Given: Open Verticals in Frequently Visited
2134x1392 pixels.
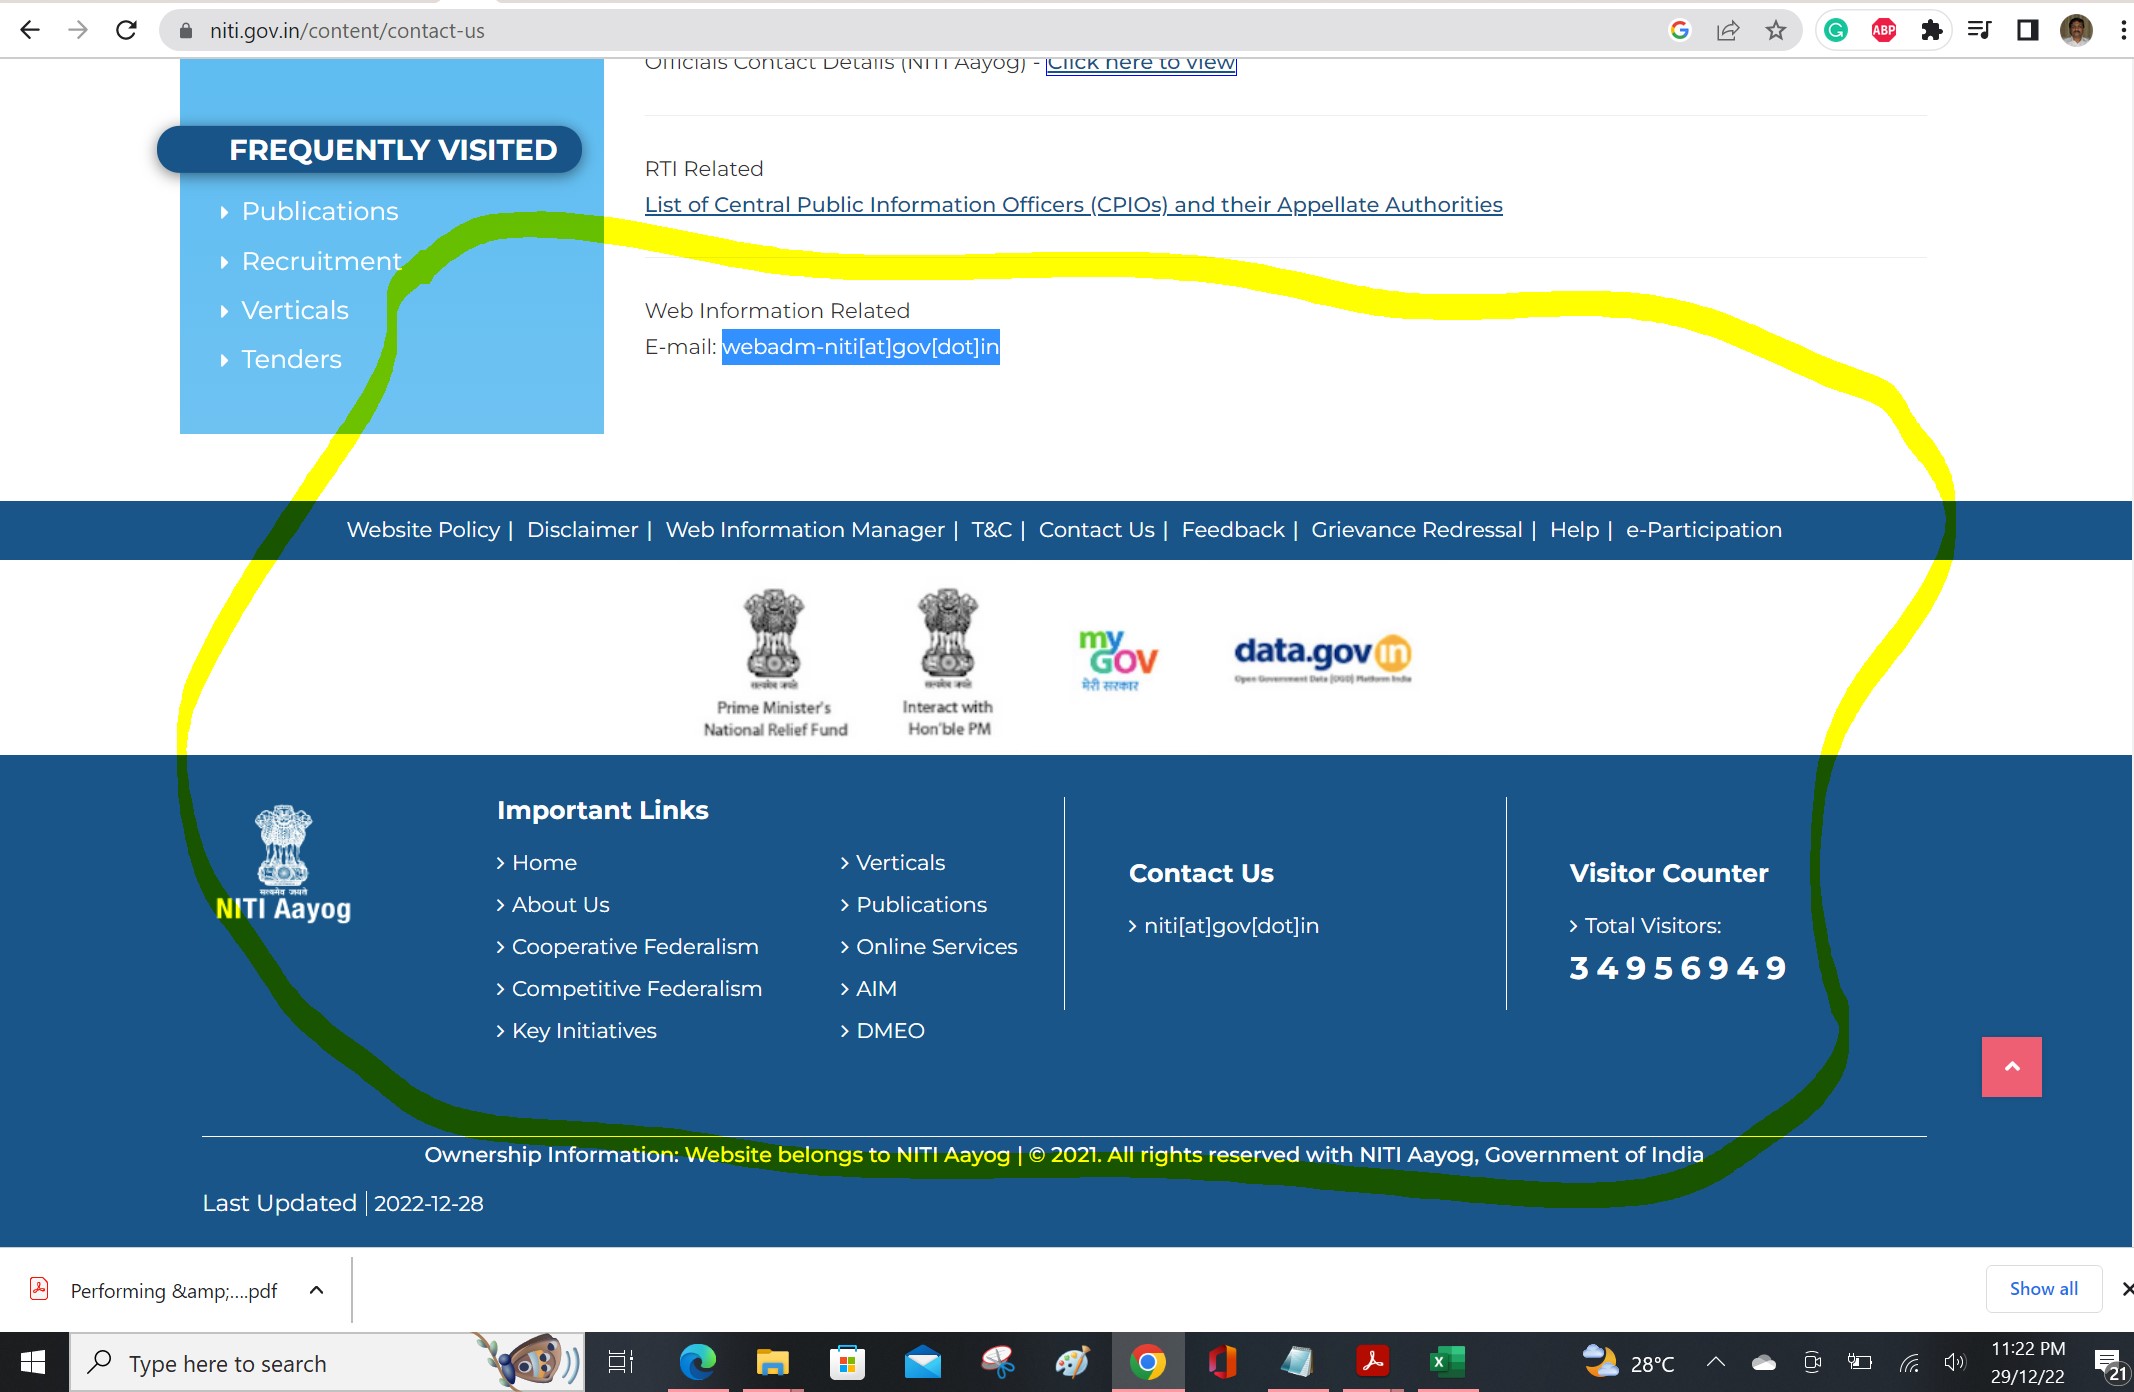Looking at the screenshot, I should 295,310.
